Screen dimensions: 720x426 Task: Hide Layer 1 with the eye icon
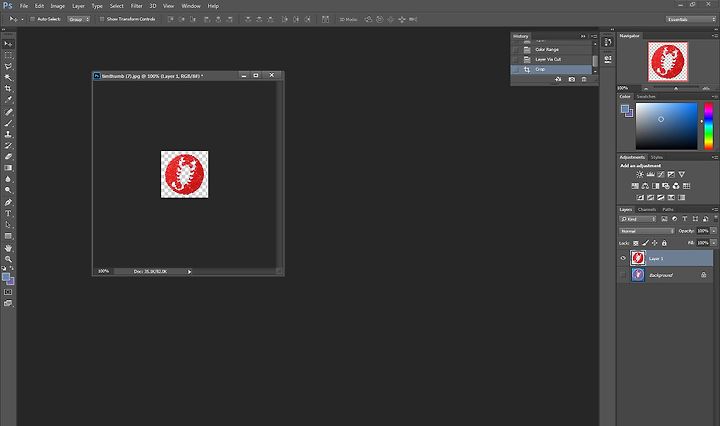point(623,258)
